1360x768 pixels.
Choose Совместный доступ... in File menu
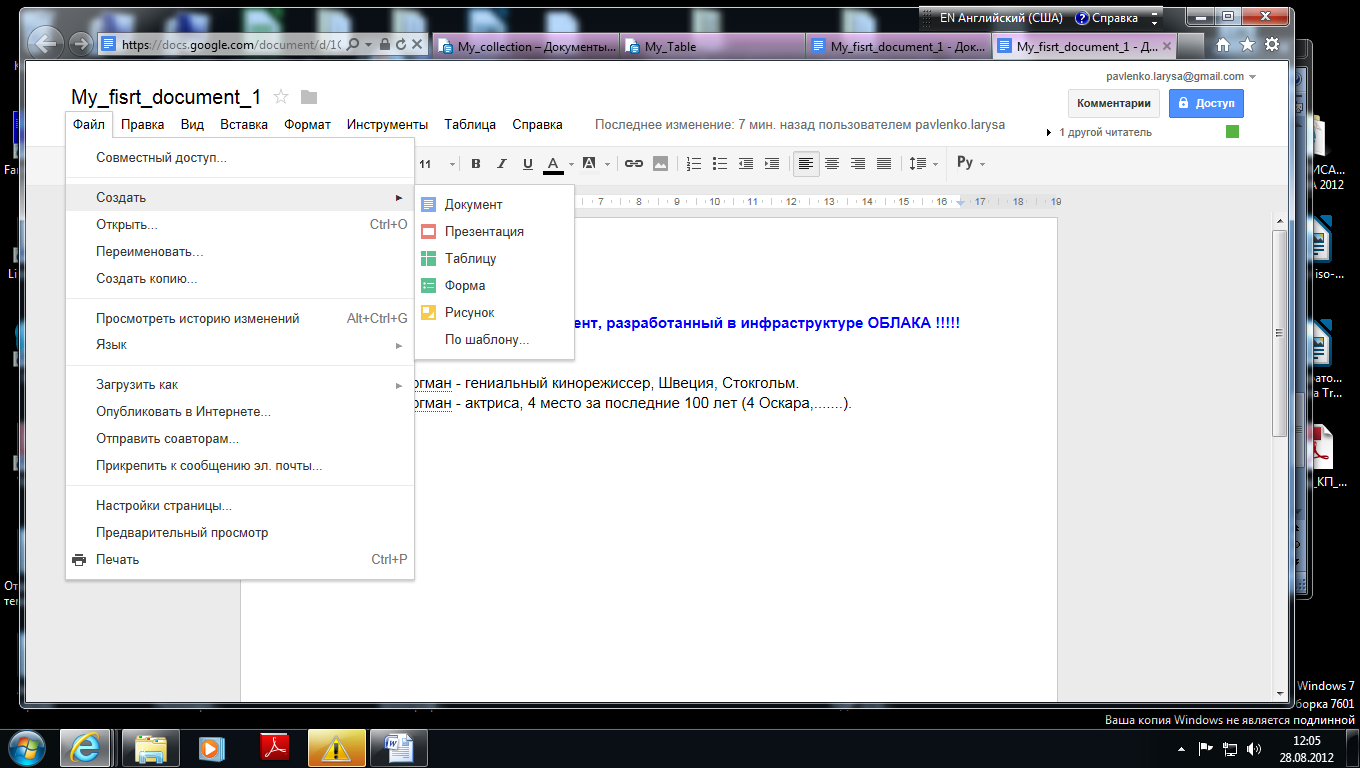(240, 158)
